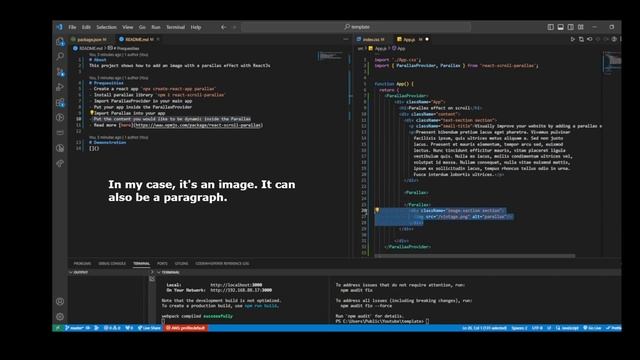Image resolution: width=640 pixels, height=360 pixels.
Task: Click the Run code play icon in editor toolbar
Action: pyautogui.click(x=573, y=39)
